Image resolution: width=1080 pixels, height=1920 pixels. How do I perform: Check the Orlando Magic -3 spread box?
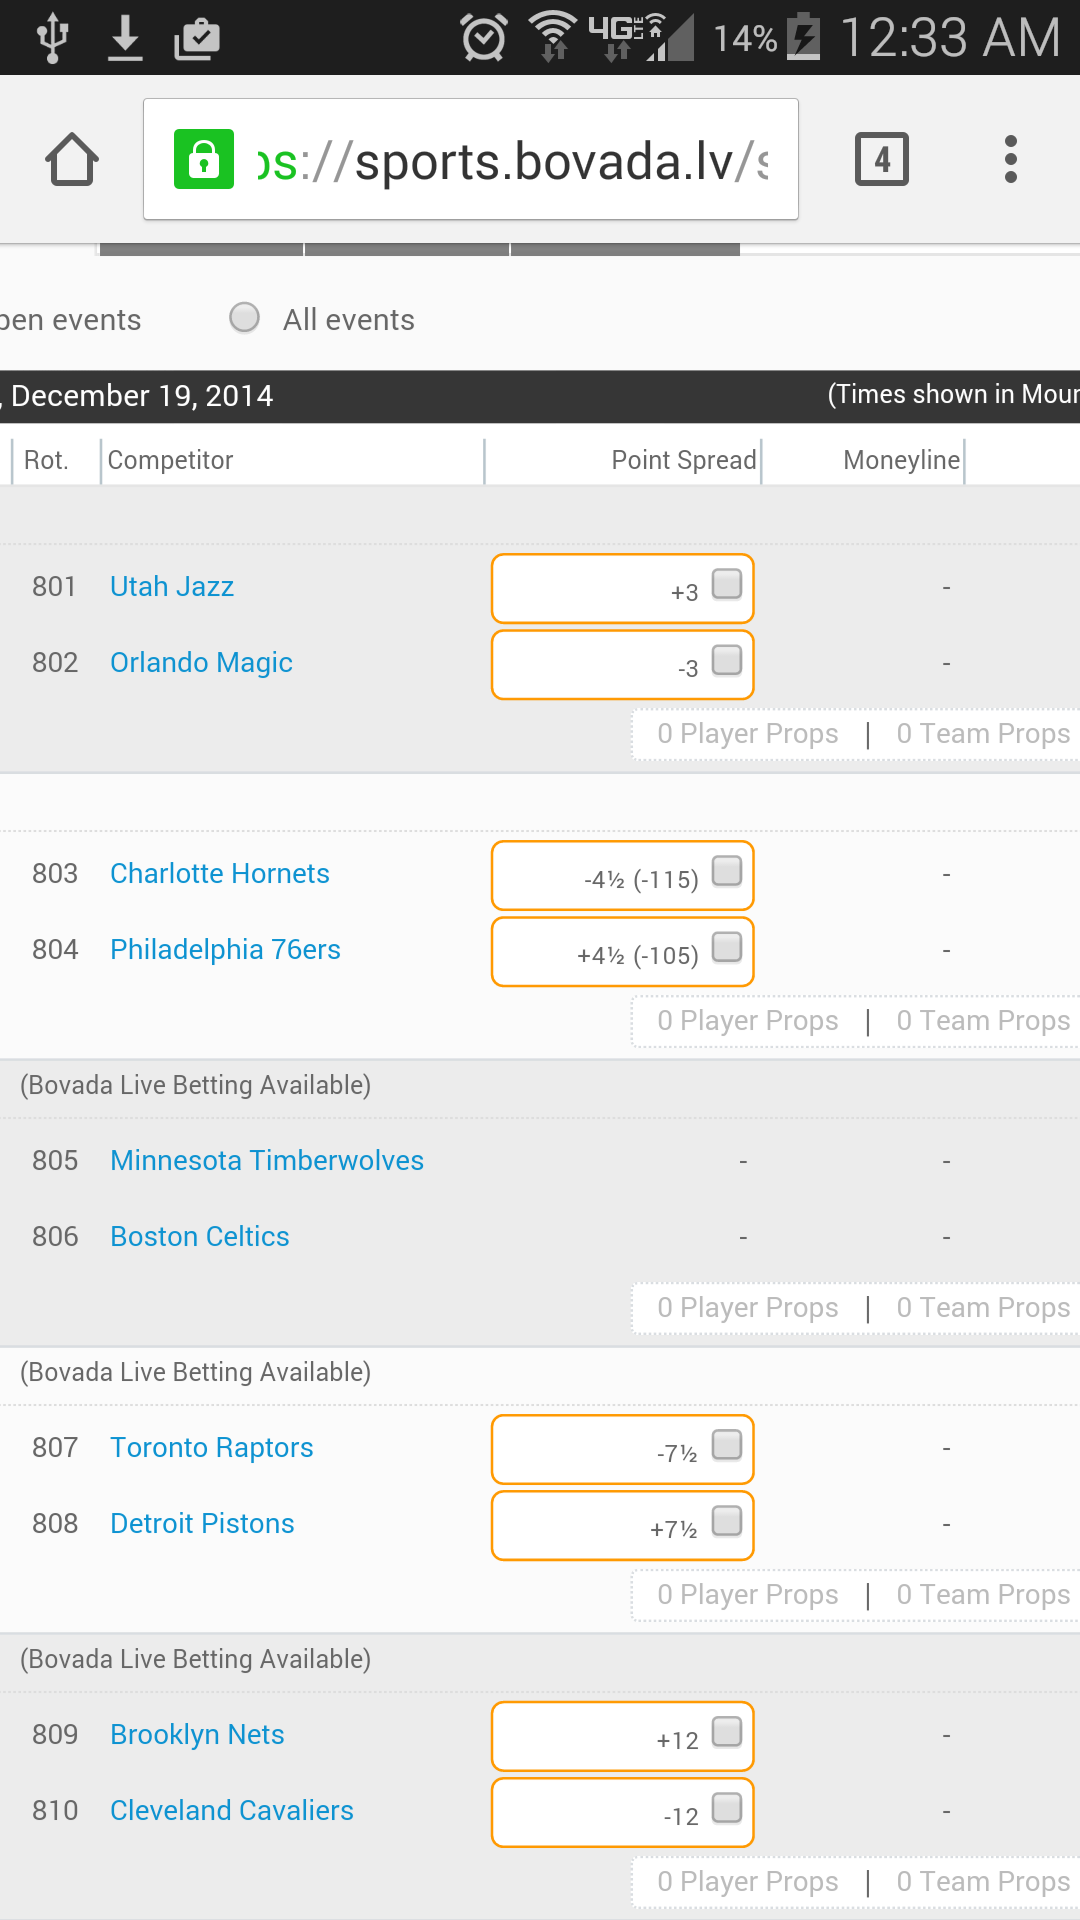click(727, 660)
